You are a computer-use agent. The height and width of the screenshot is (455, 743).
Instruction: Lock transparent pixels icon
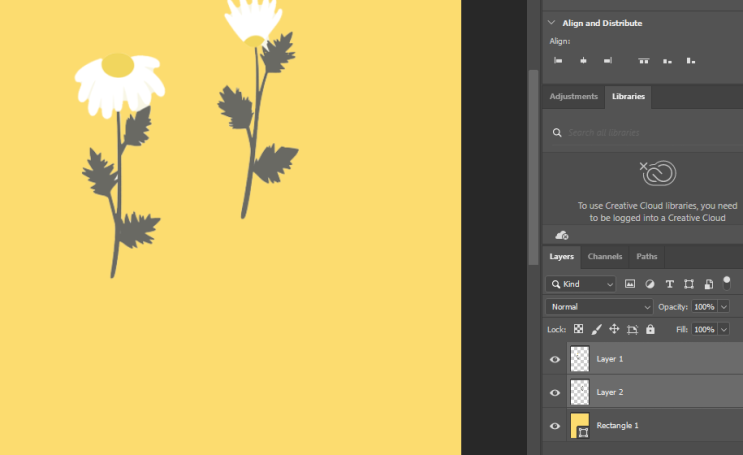(x=579, y=329)
